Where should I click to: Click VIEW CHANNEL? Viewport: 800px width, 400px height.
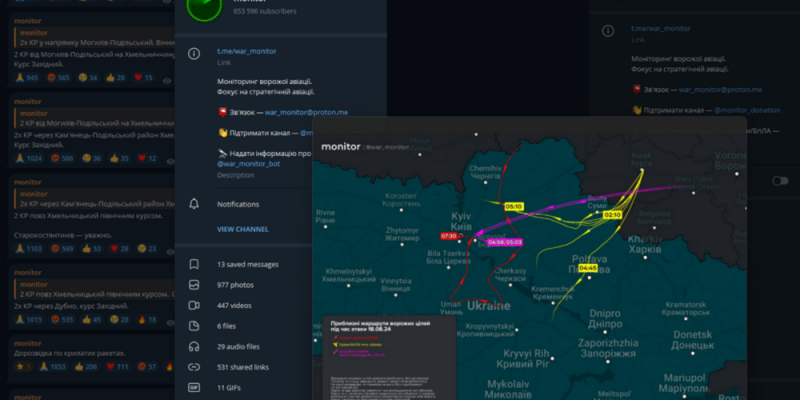tap(243, 229)
